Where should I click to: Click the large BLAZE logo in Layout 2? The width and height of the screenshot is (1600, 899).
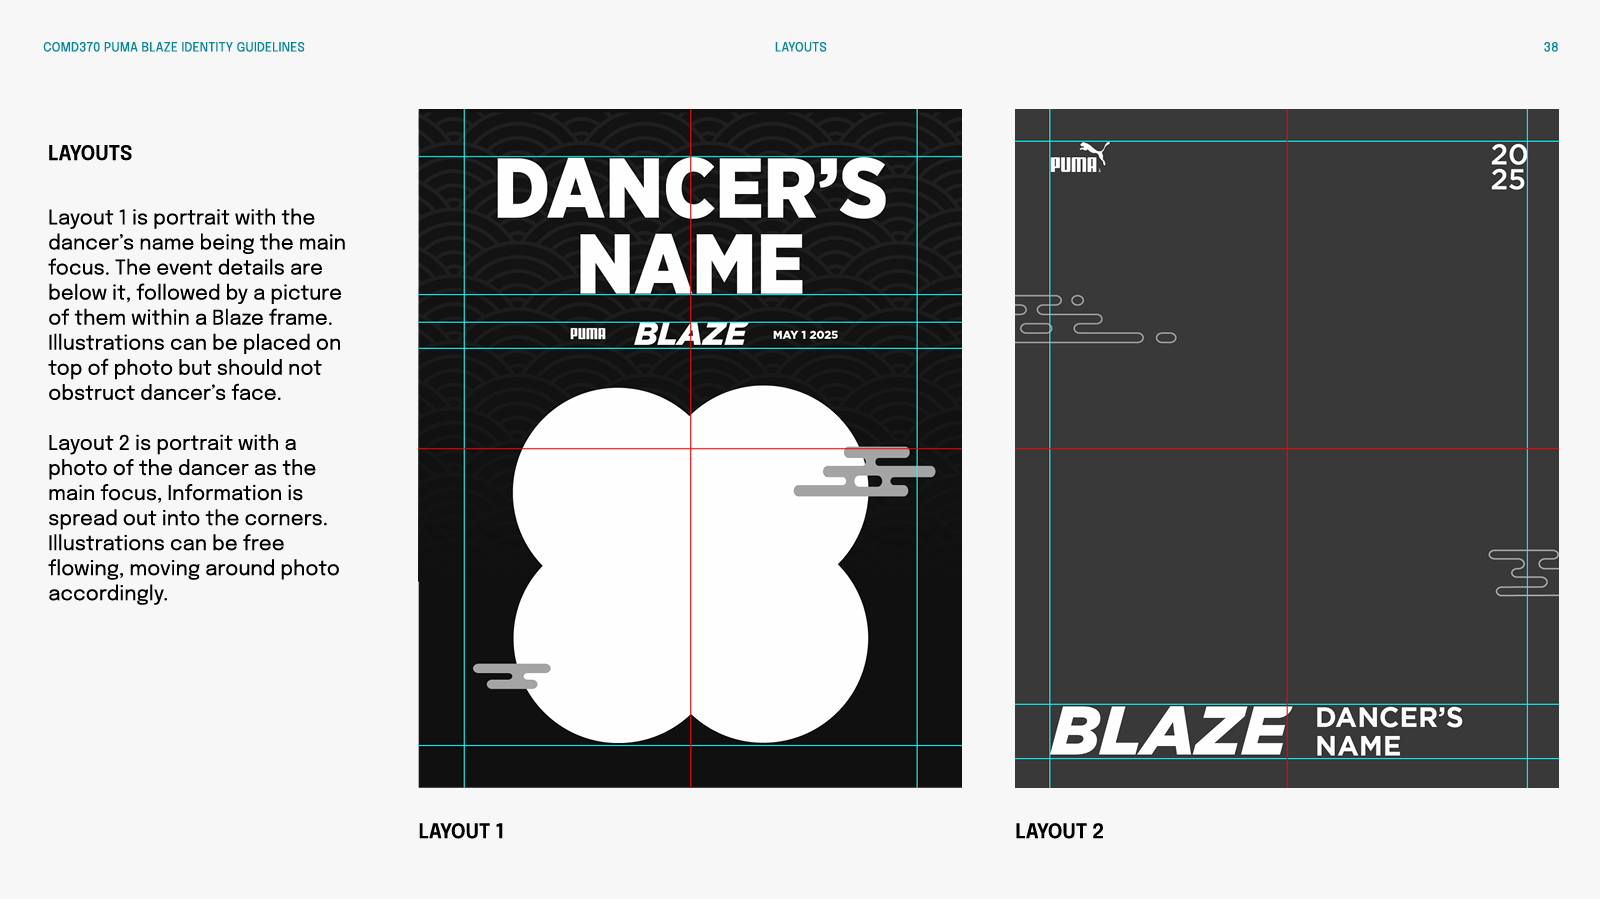1170,731
